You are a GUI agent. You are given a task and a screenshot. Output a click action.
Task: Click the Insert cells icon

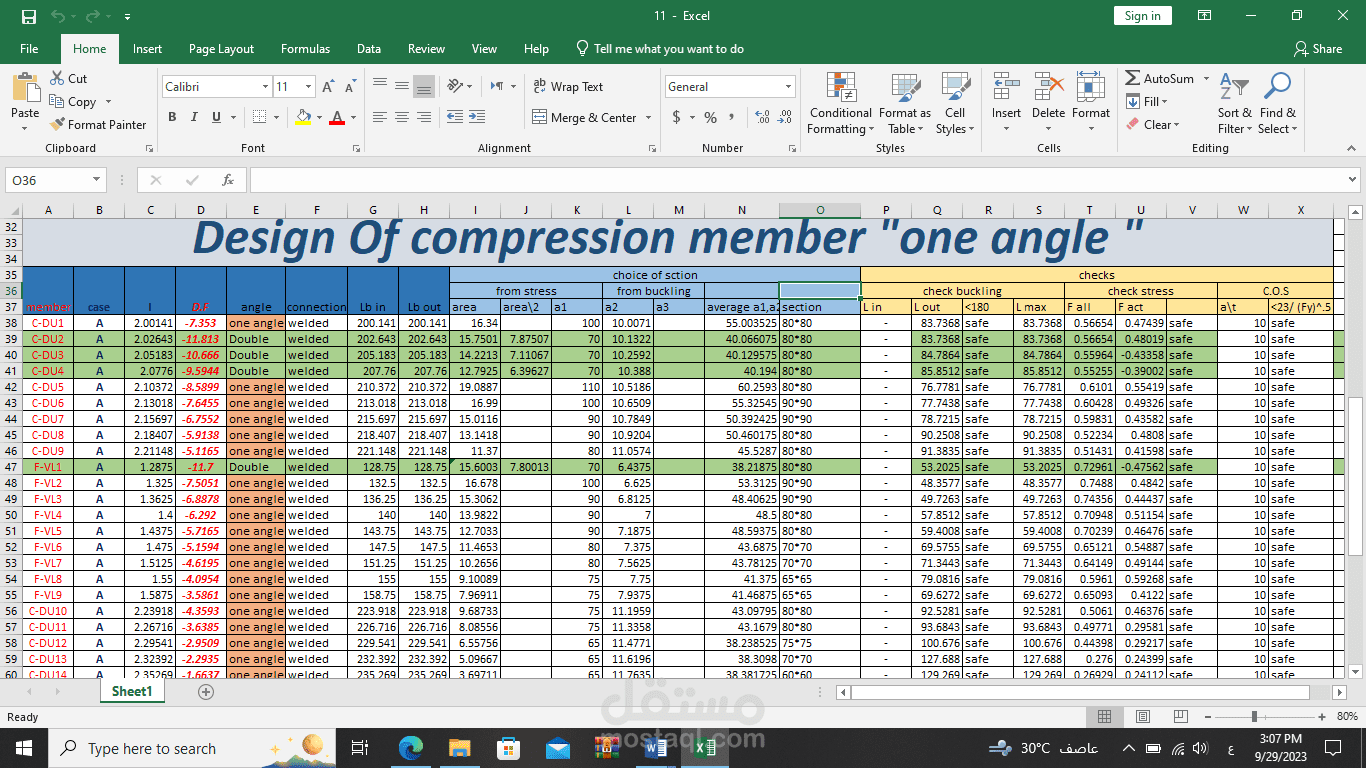click(1006, 87)
